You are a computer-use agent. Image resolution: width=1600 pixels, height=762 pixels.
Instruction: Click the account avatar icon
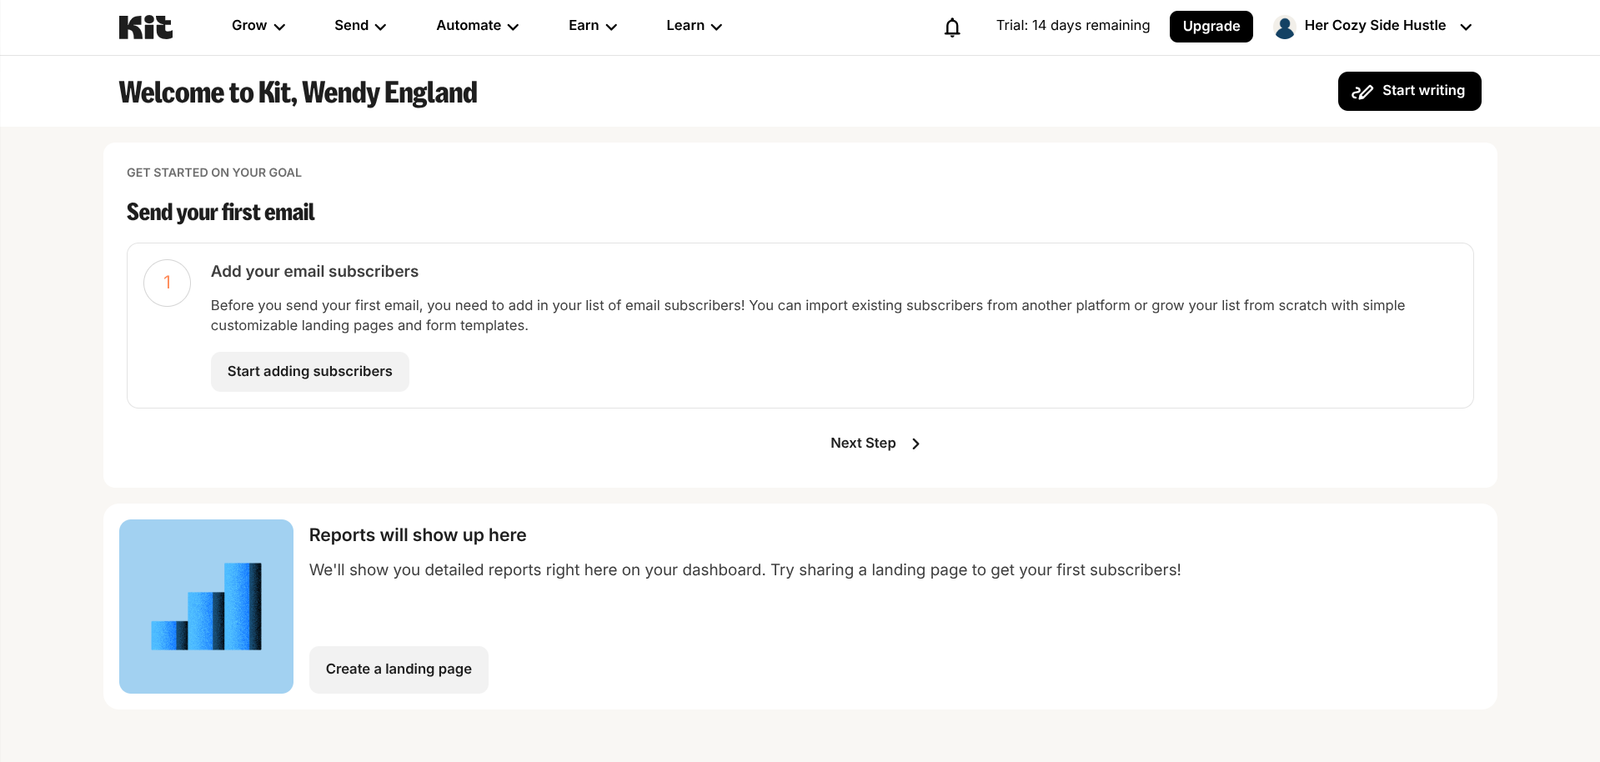point(1285,27)
